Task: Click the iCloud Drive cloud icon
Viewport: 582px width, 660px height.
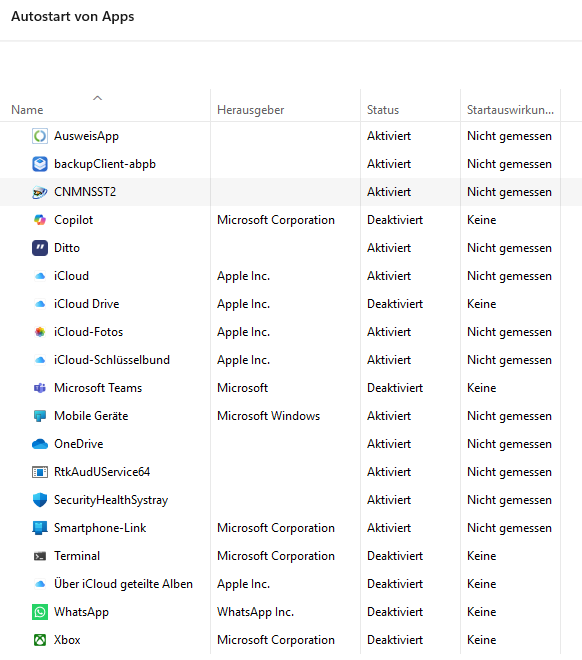Action: [x=40, y=304]
